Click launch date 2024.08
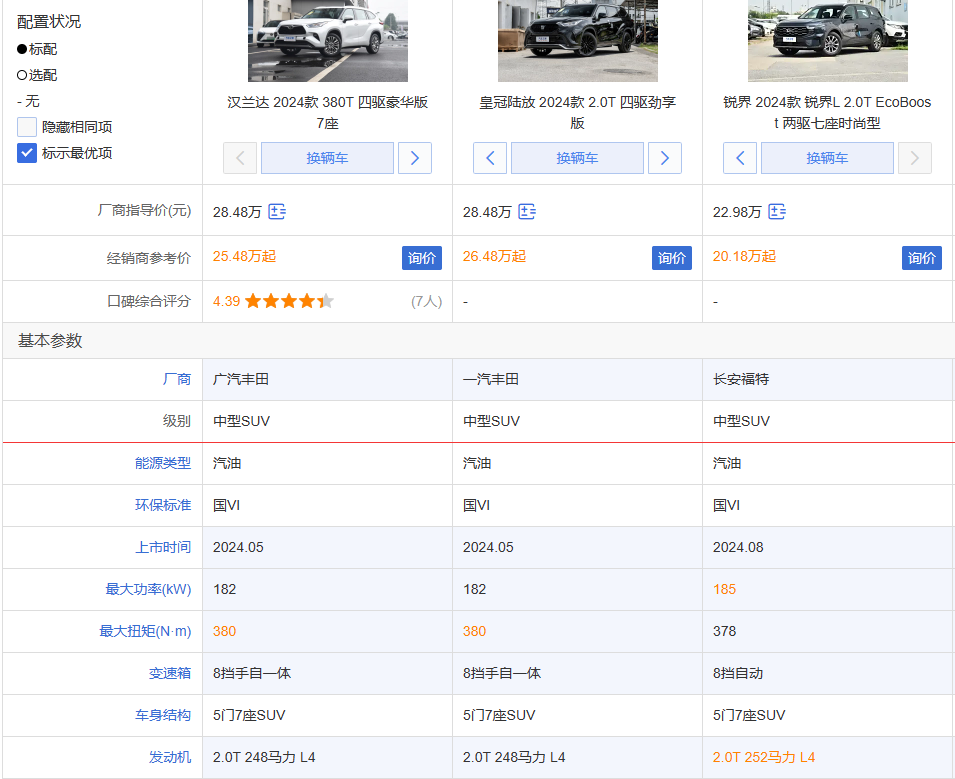The image size is (955, 779). [738, 547]
